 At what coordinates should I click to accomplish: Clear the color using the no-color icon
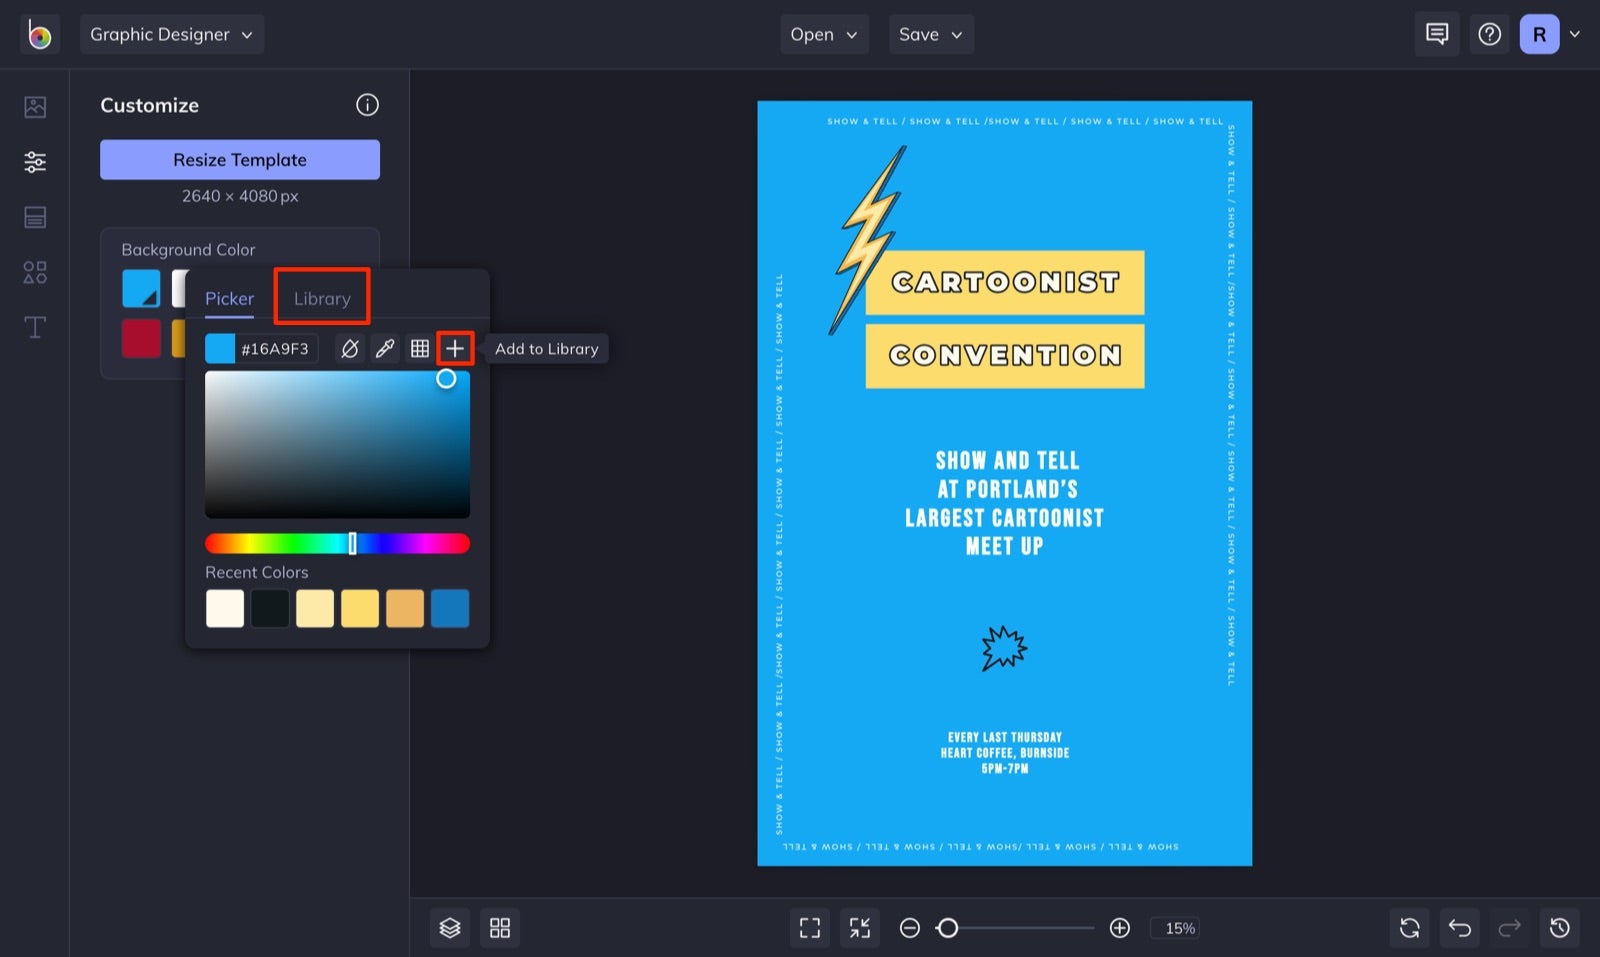pos(349,348)
